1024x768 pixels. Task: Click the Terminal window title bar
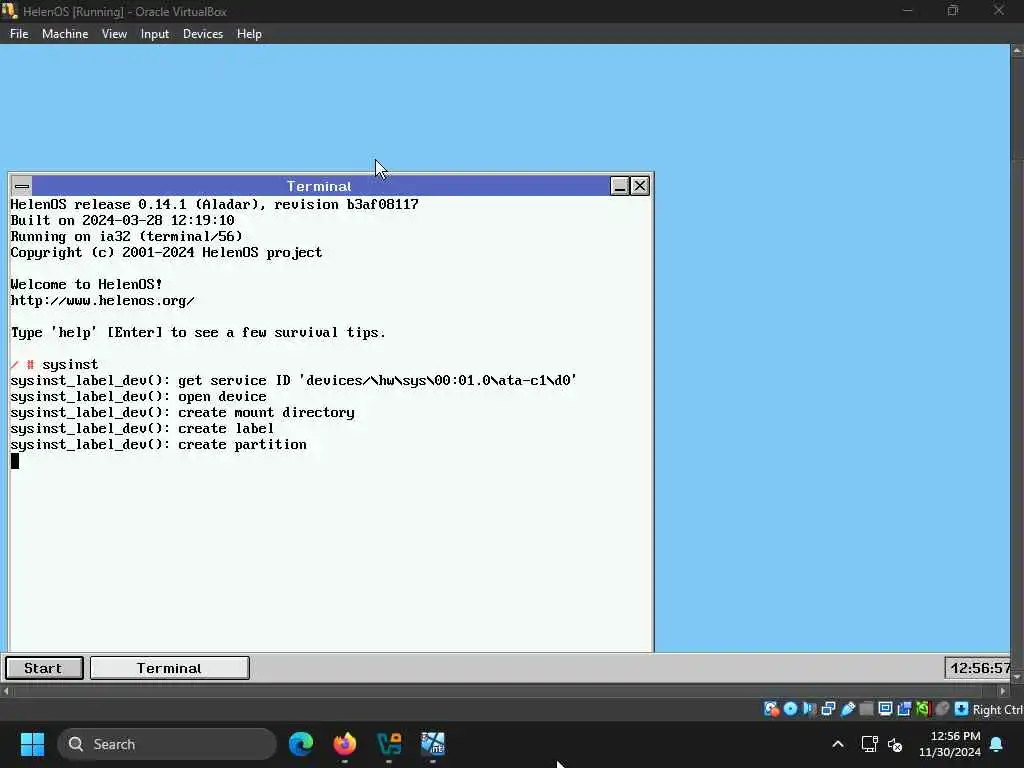click(320, 186)
